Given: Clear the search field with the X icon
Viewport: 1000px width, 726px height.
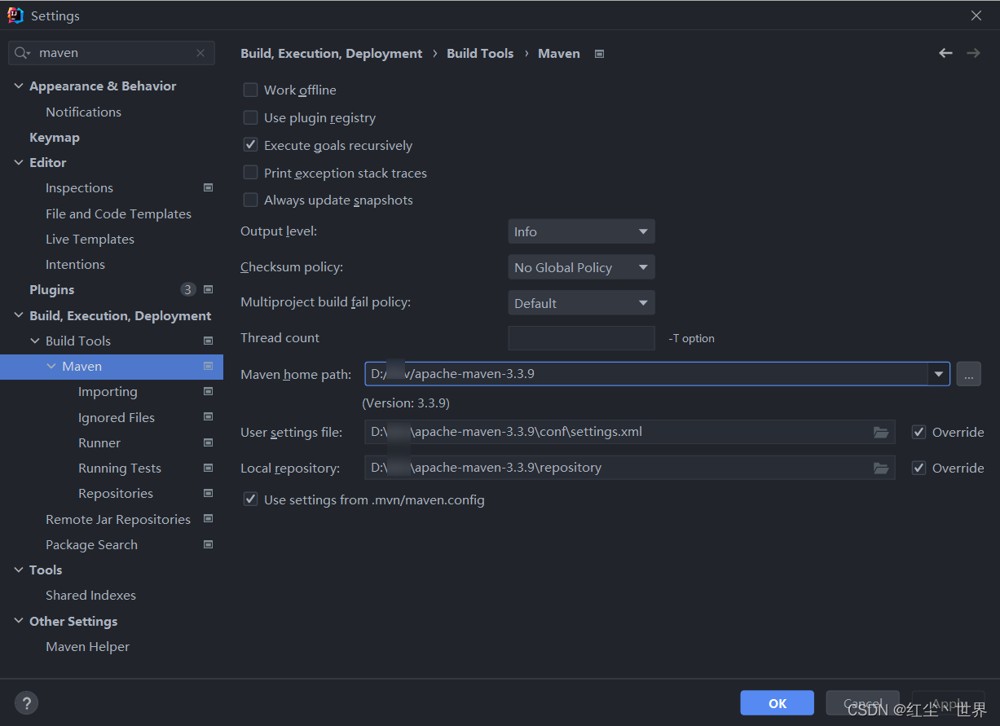Looking at the screenshot, I should (200, 53).
